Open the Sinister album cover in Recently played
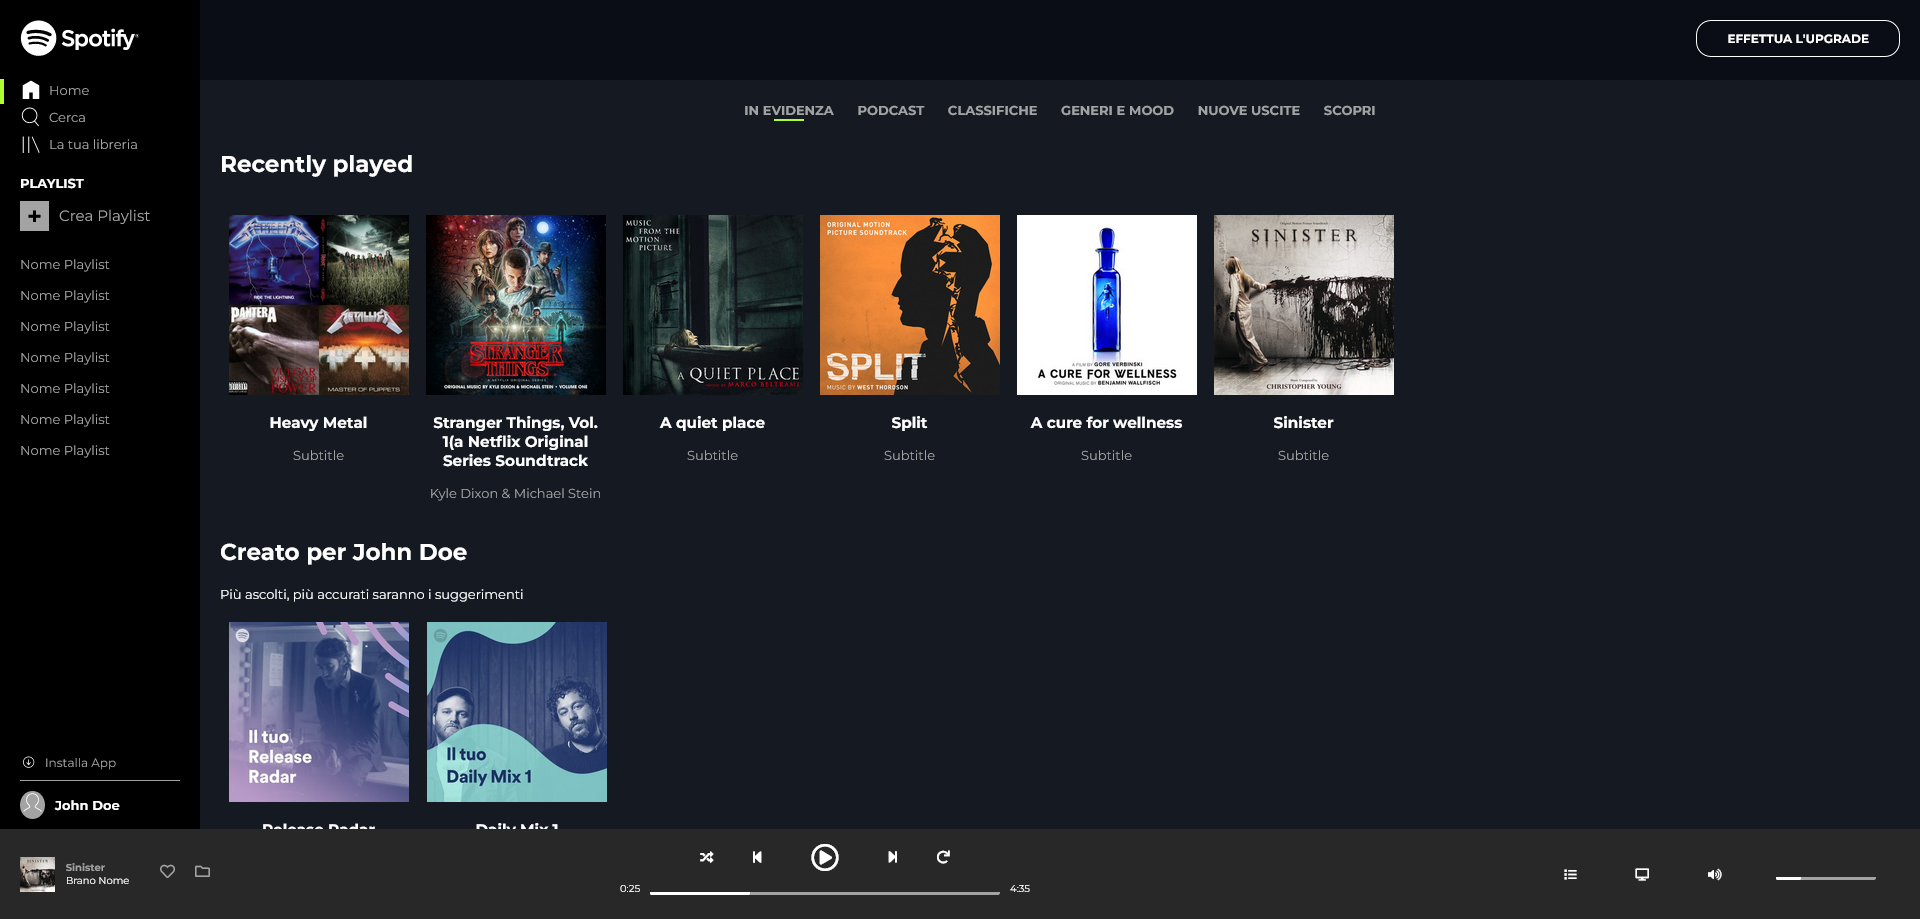 pos(1304,305)
